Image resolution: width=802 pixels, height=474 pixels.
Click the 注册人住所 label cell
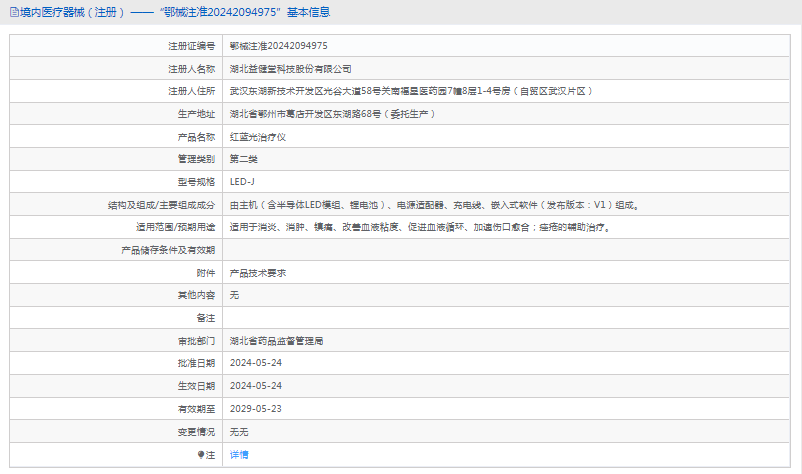click(x=116, y=91)
